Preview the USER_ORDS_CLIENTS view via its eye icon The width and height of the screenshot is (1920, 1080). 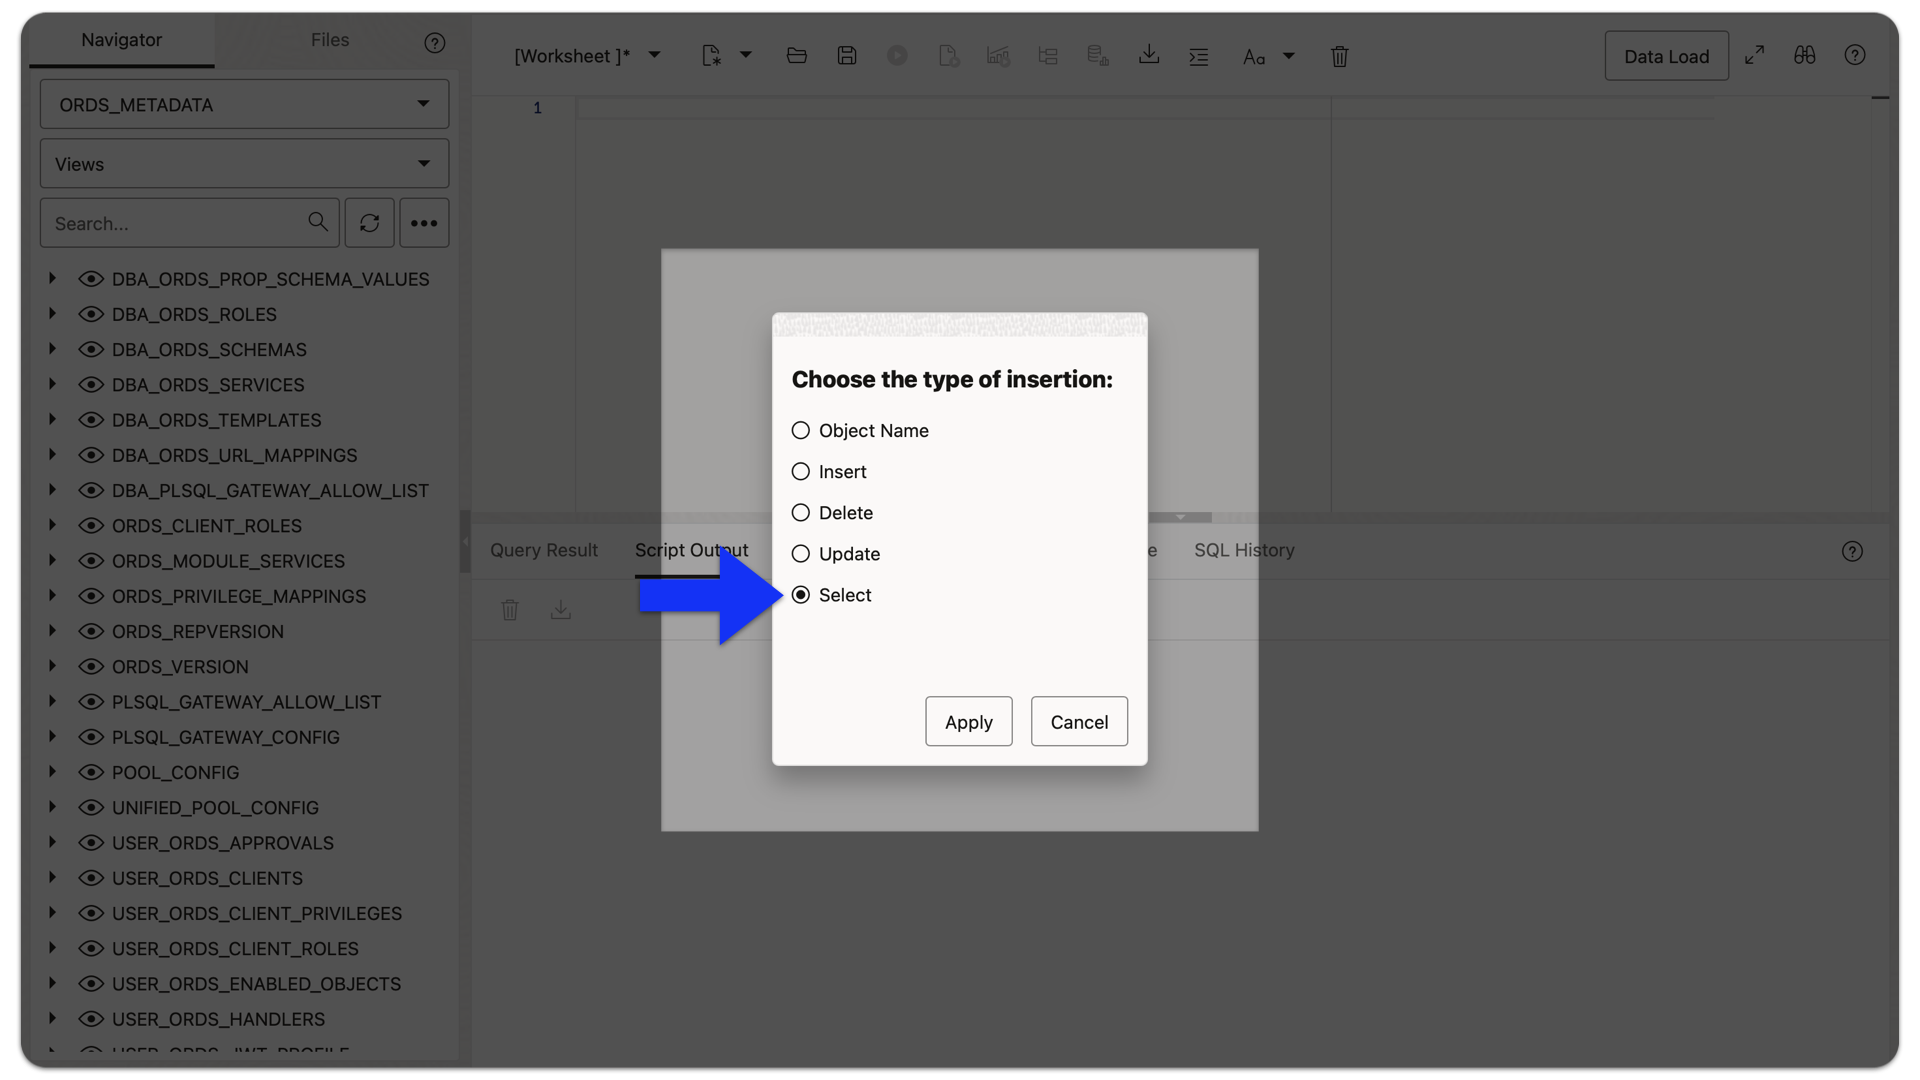[x=91, y=877]
